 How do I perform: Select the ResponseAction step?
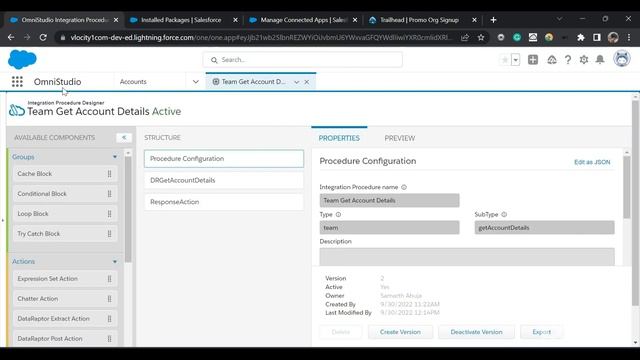(224, 202)
